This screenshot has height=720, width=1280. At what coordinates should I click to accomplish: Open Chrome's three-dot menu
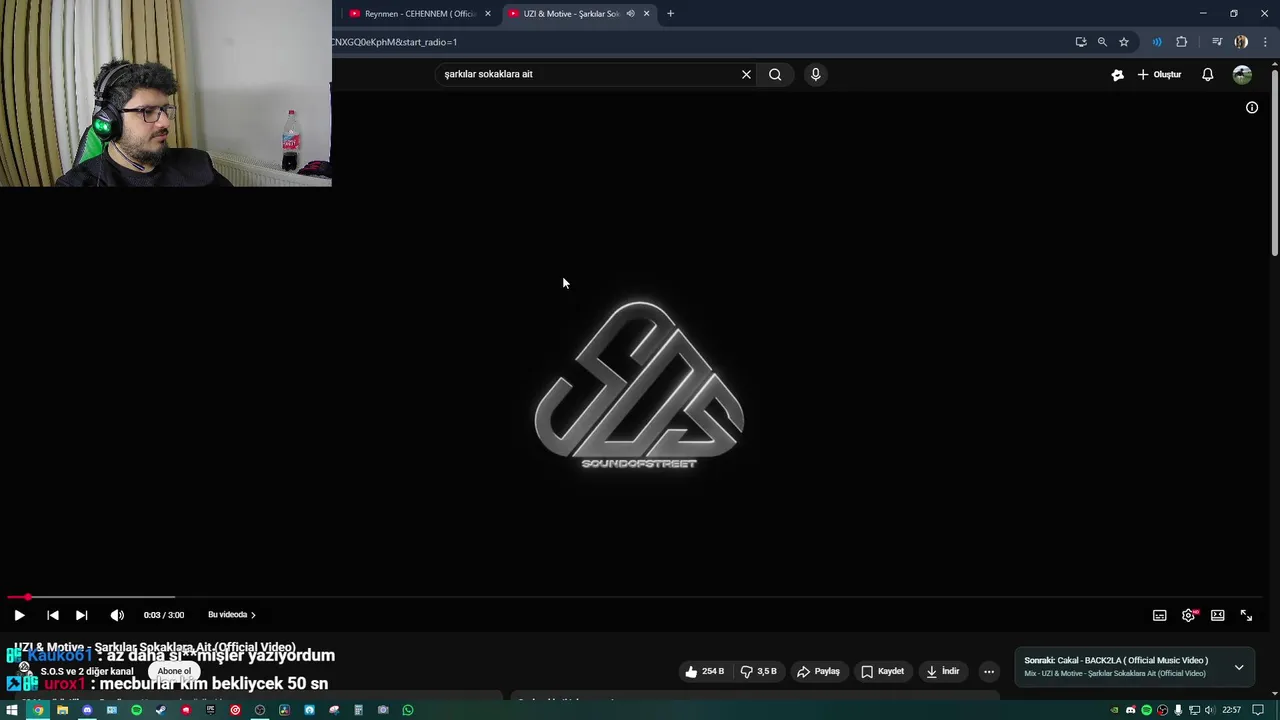(1265, 42)
